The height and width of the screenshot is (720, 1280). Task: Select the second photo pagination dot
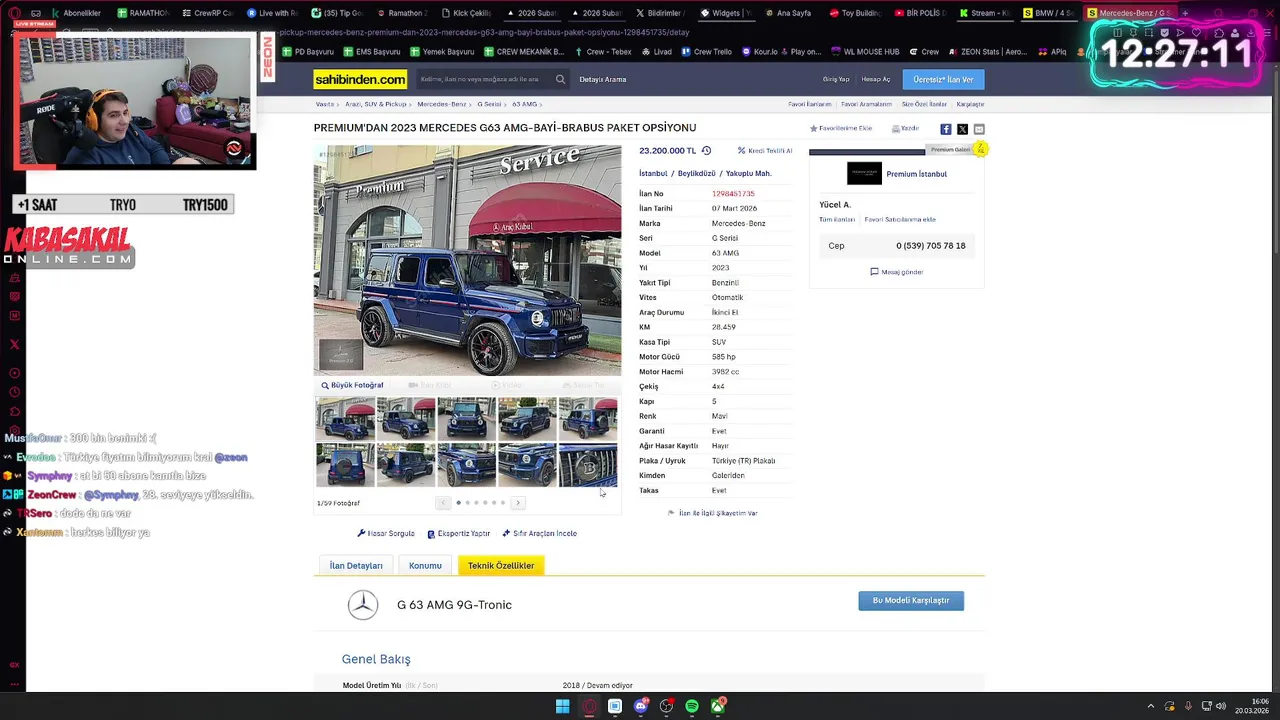pos(467,503)
